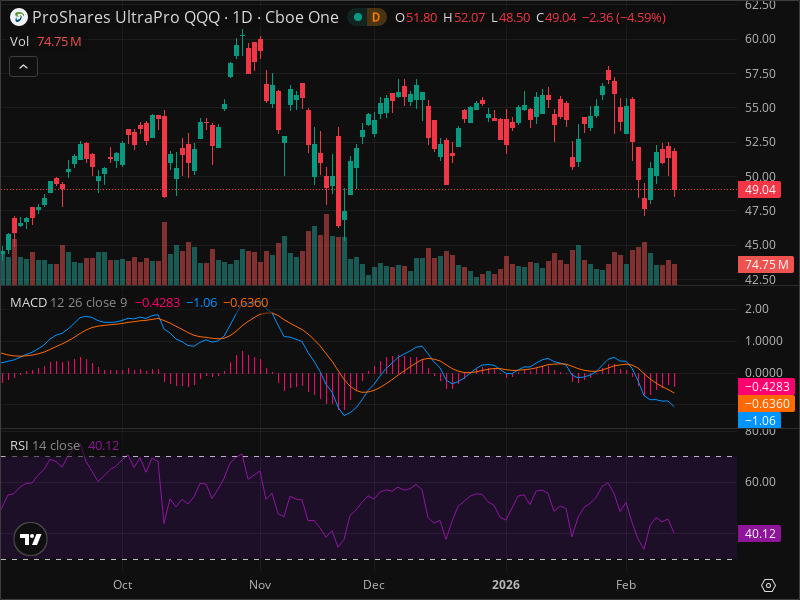Click the orange −0.6360 signal axis label
Image resolution: width=800 pixels, height=600 pixels.
tap(766, 404)
